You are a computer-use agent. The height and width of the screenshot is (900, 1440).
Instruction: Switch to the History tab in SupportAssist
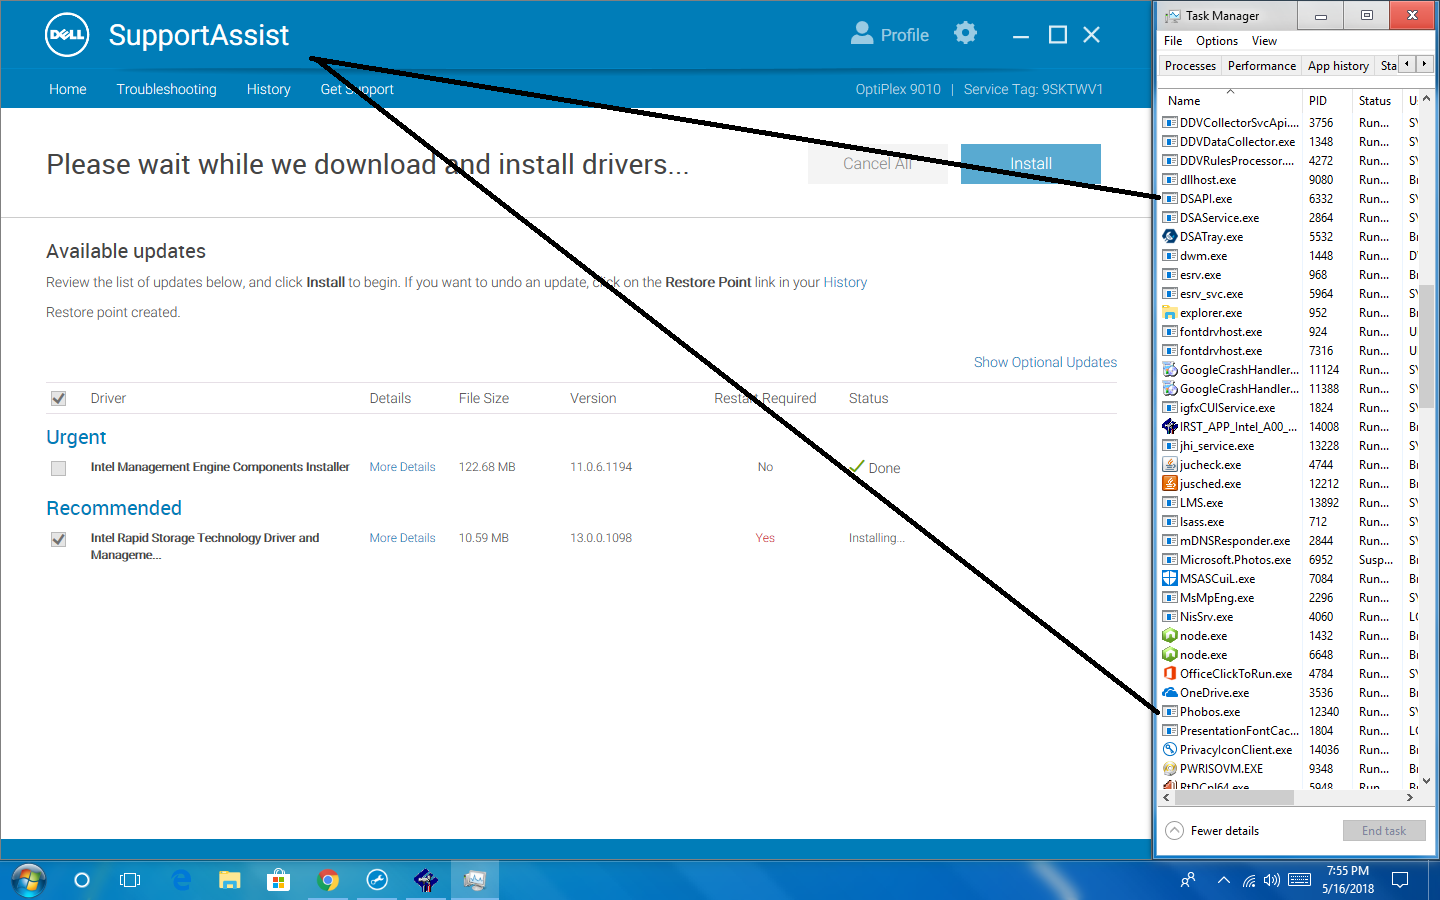[269, 89]
